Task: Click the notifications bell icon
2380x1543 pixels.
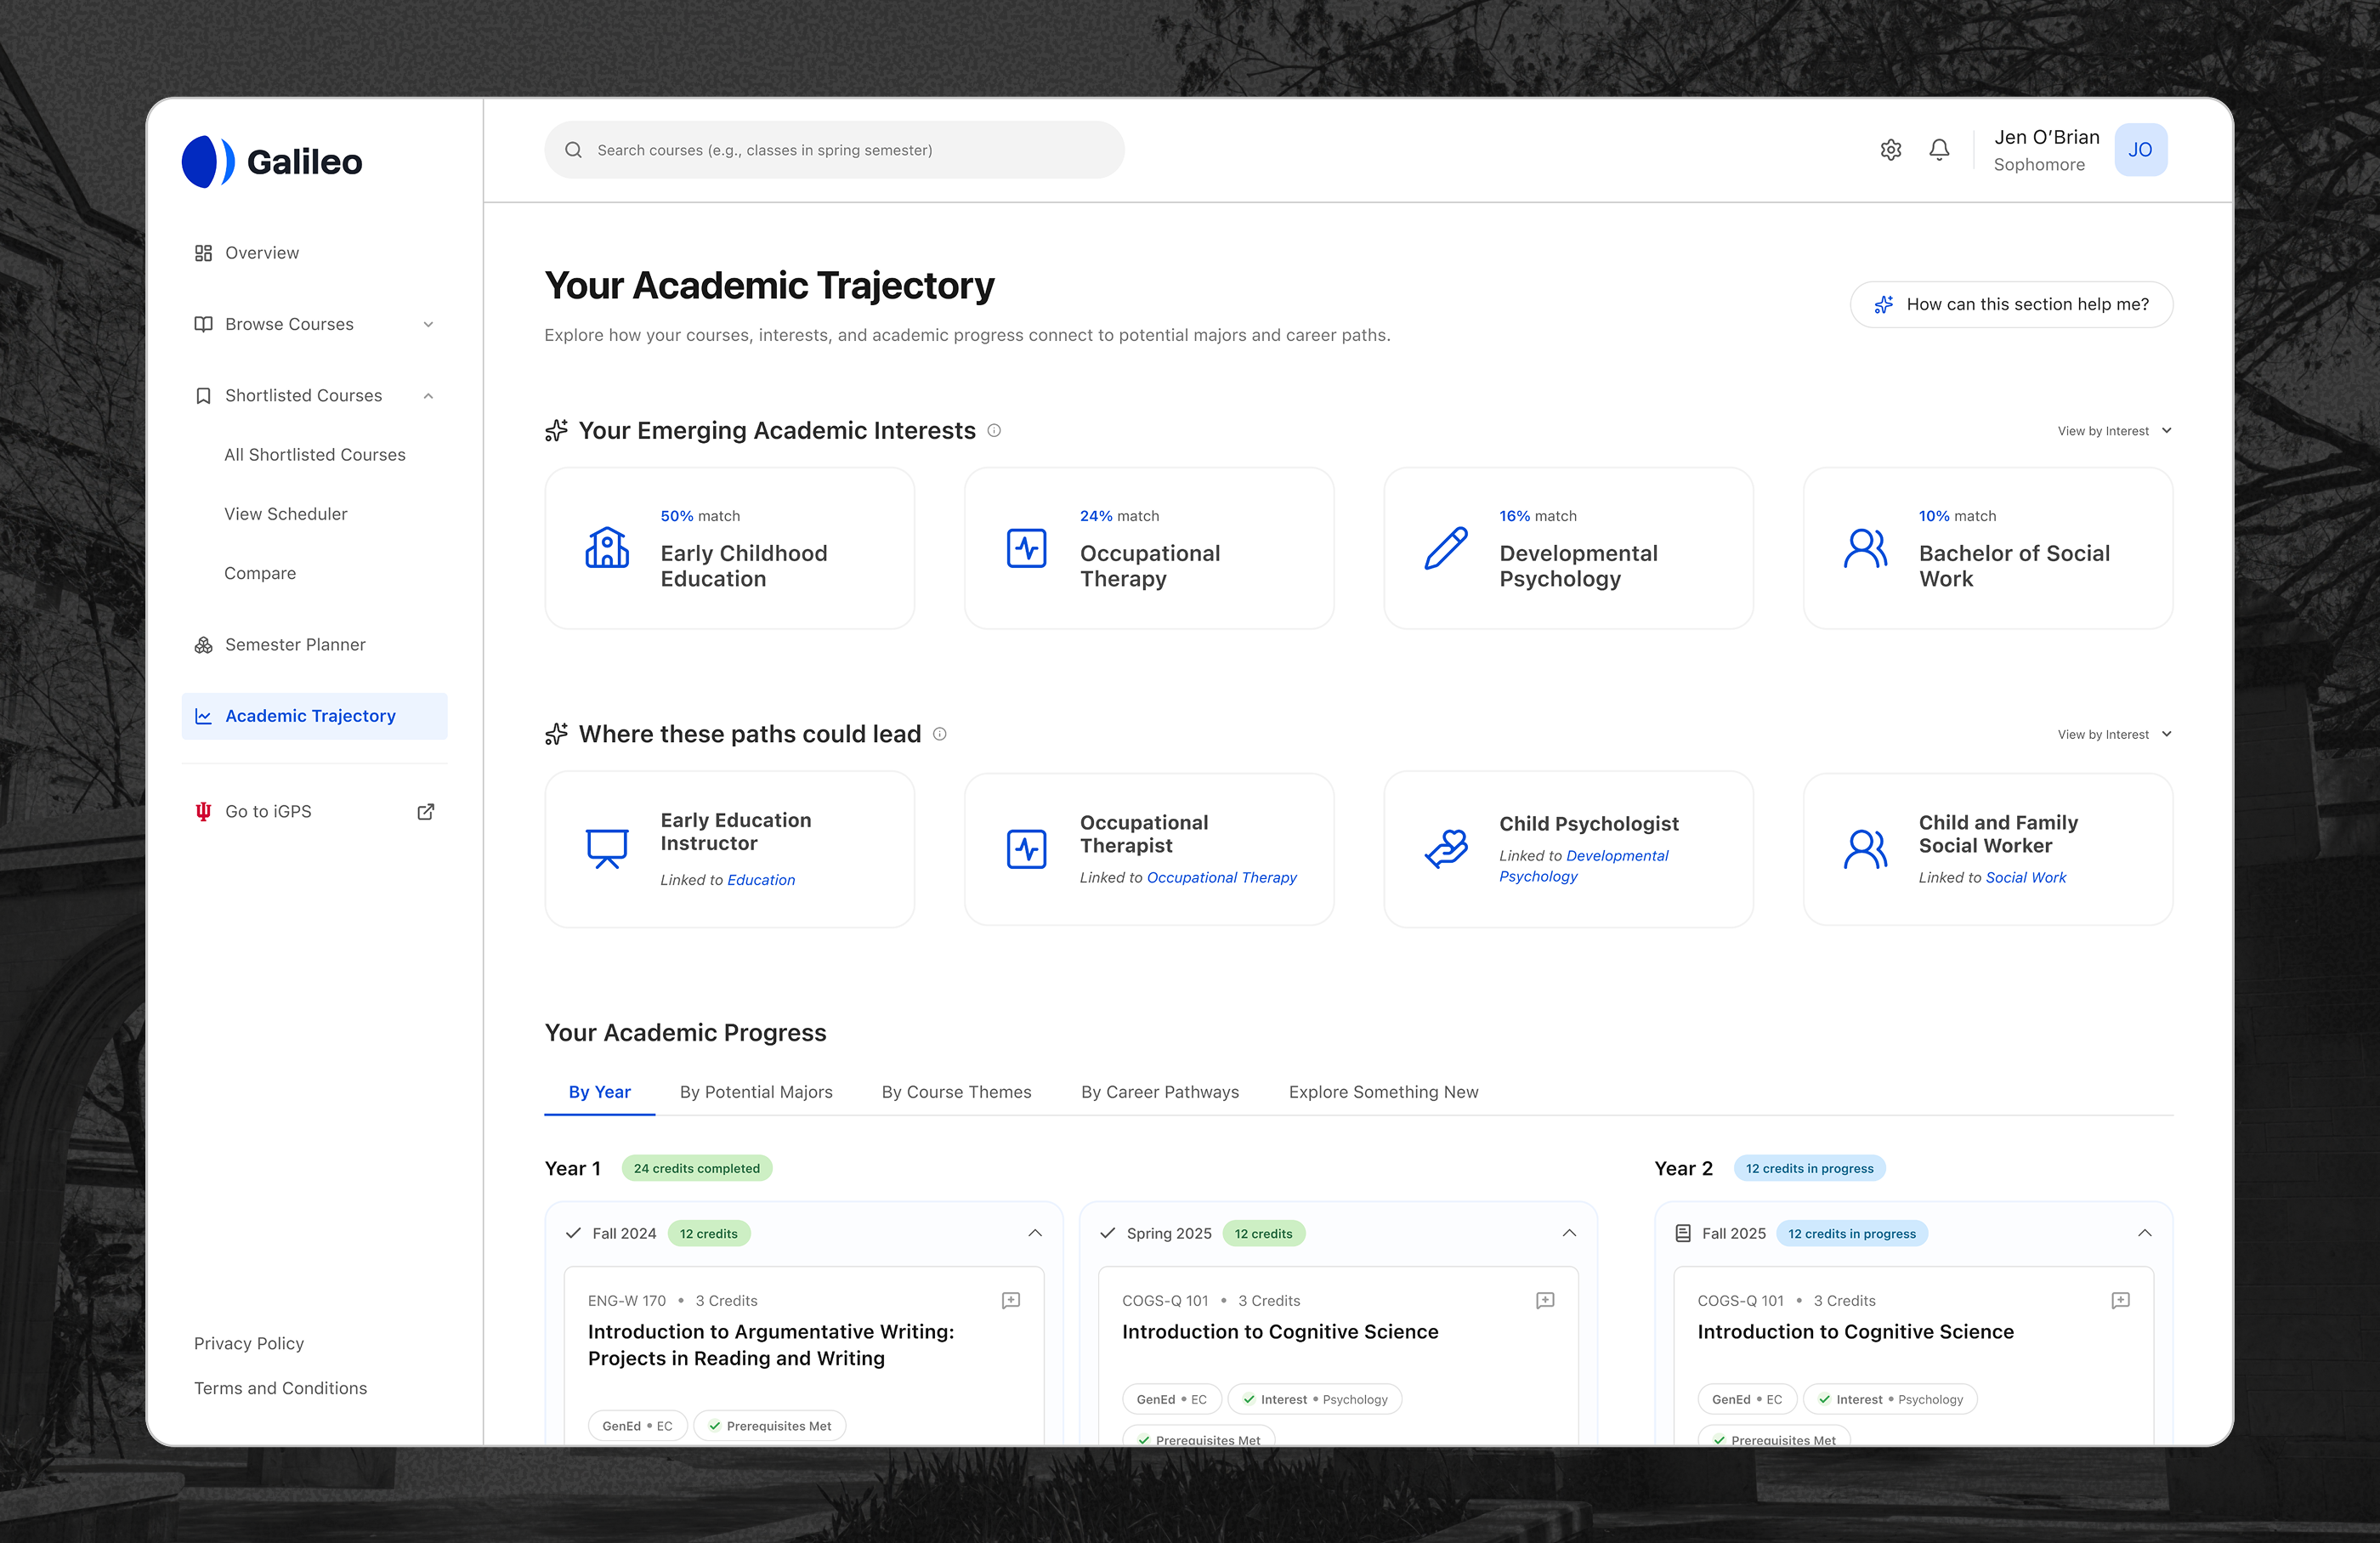Action: [x=1939, y=150]
